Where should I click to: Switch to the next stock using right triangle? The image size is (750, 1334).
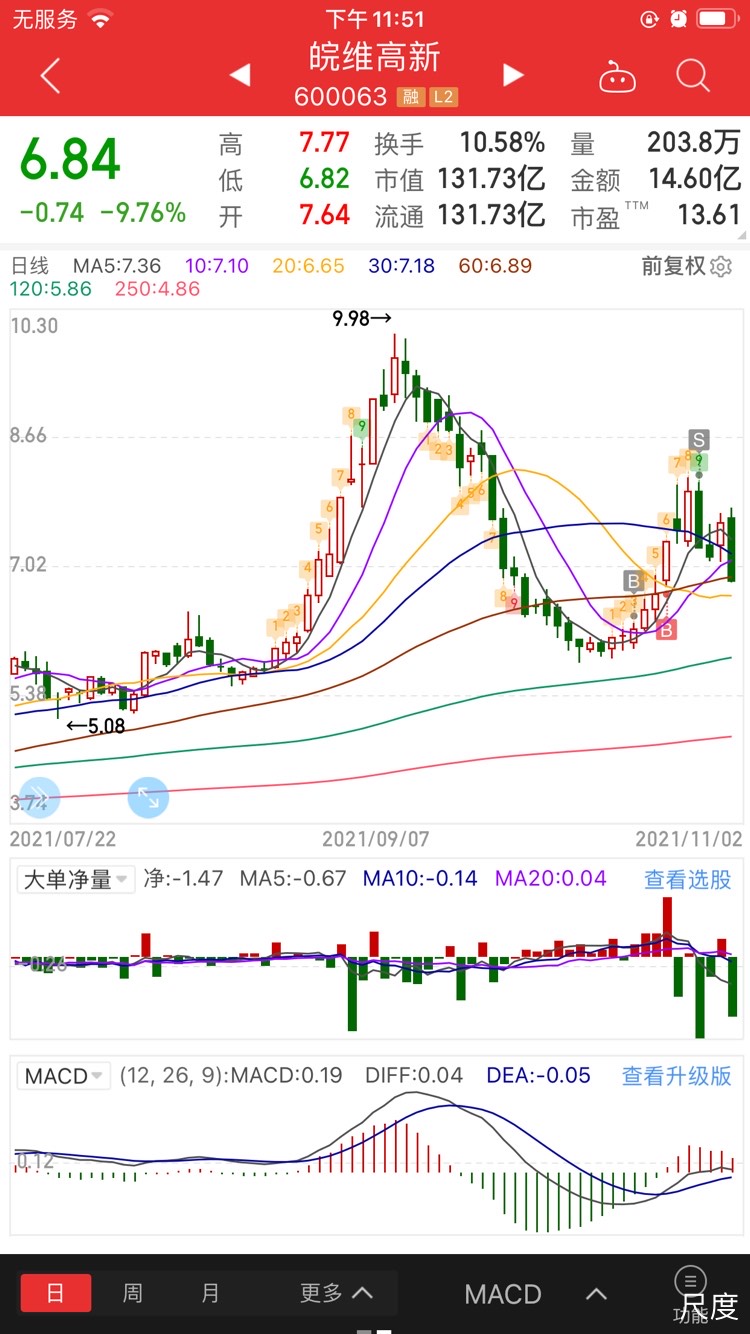pos(513,75)
